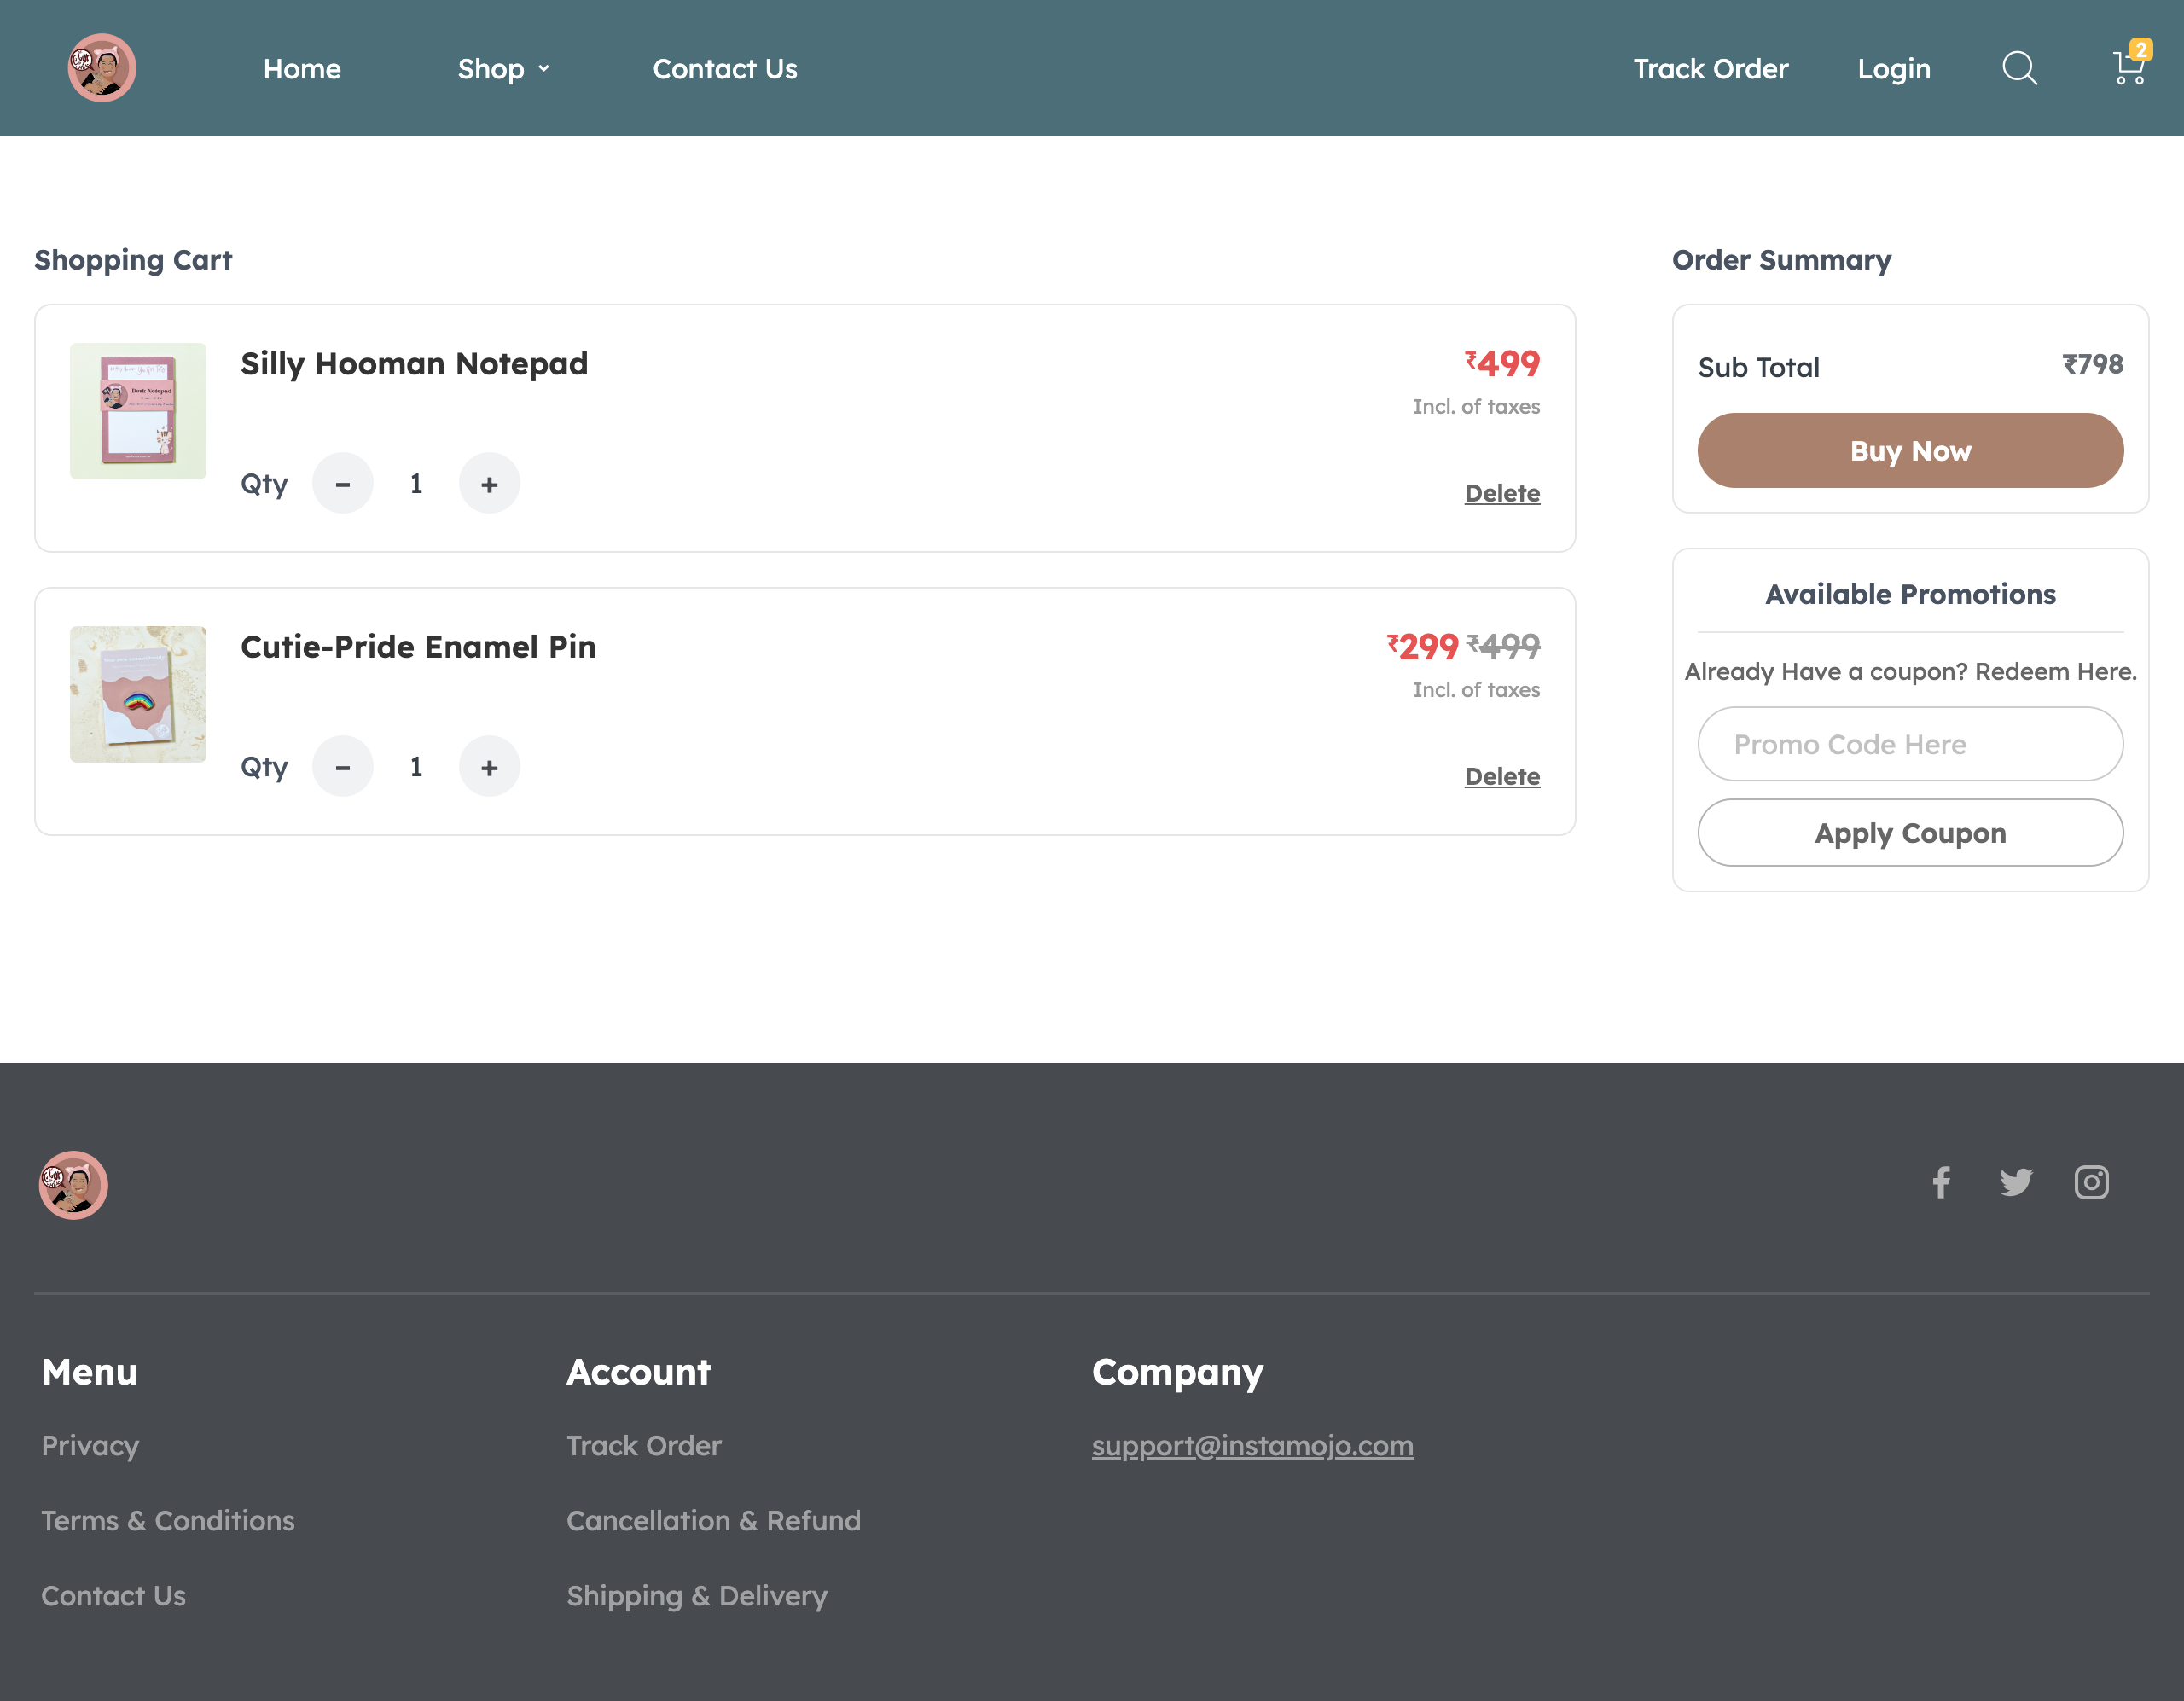Increase Silly Hooman Notepad quantity

click(489, 484)
